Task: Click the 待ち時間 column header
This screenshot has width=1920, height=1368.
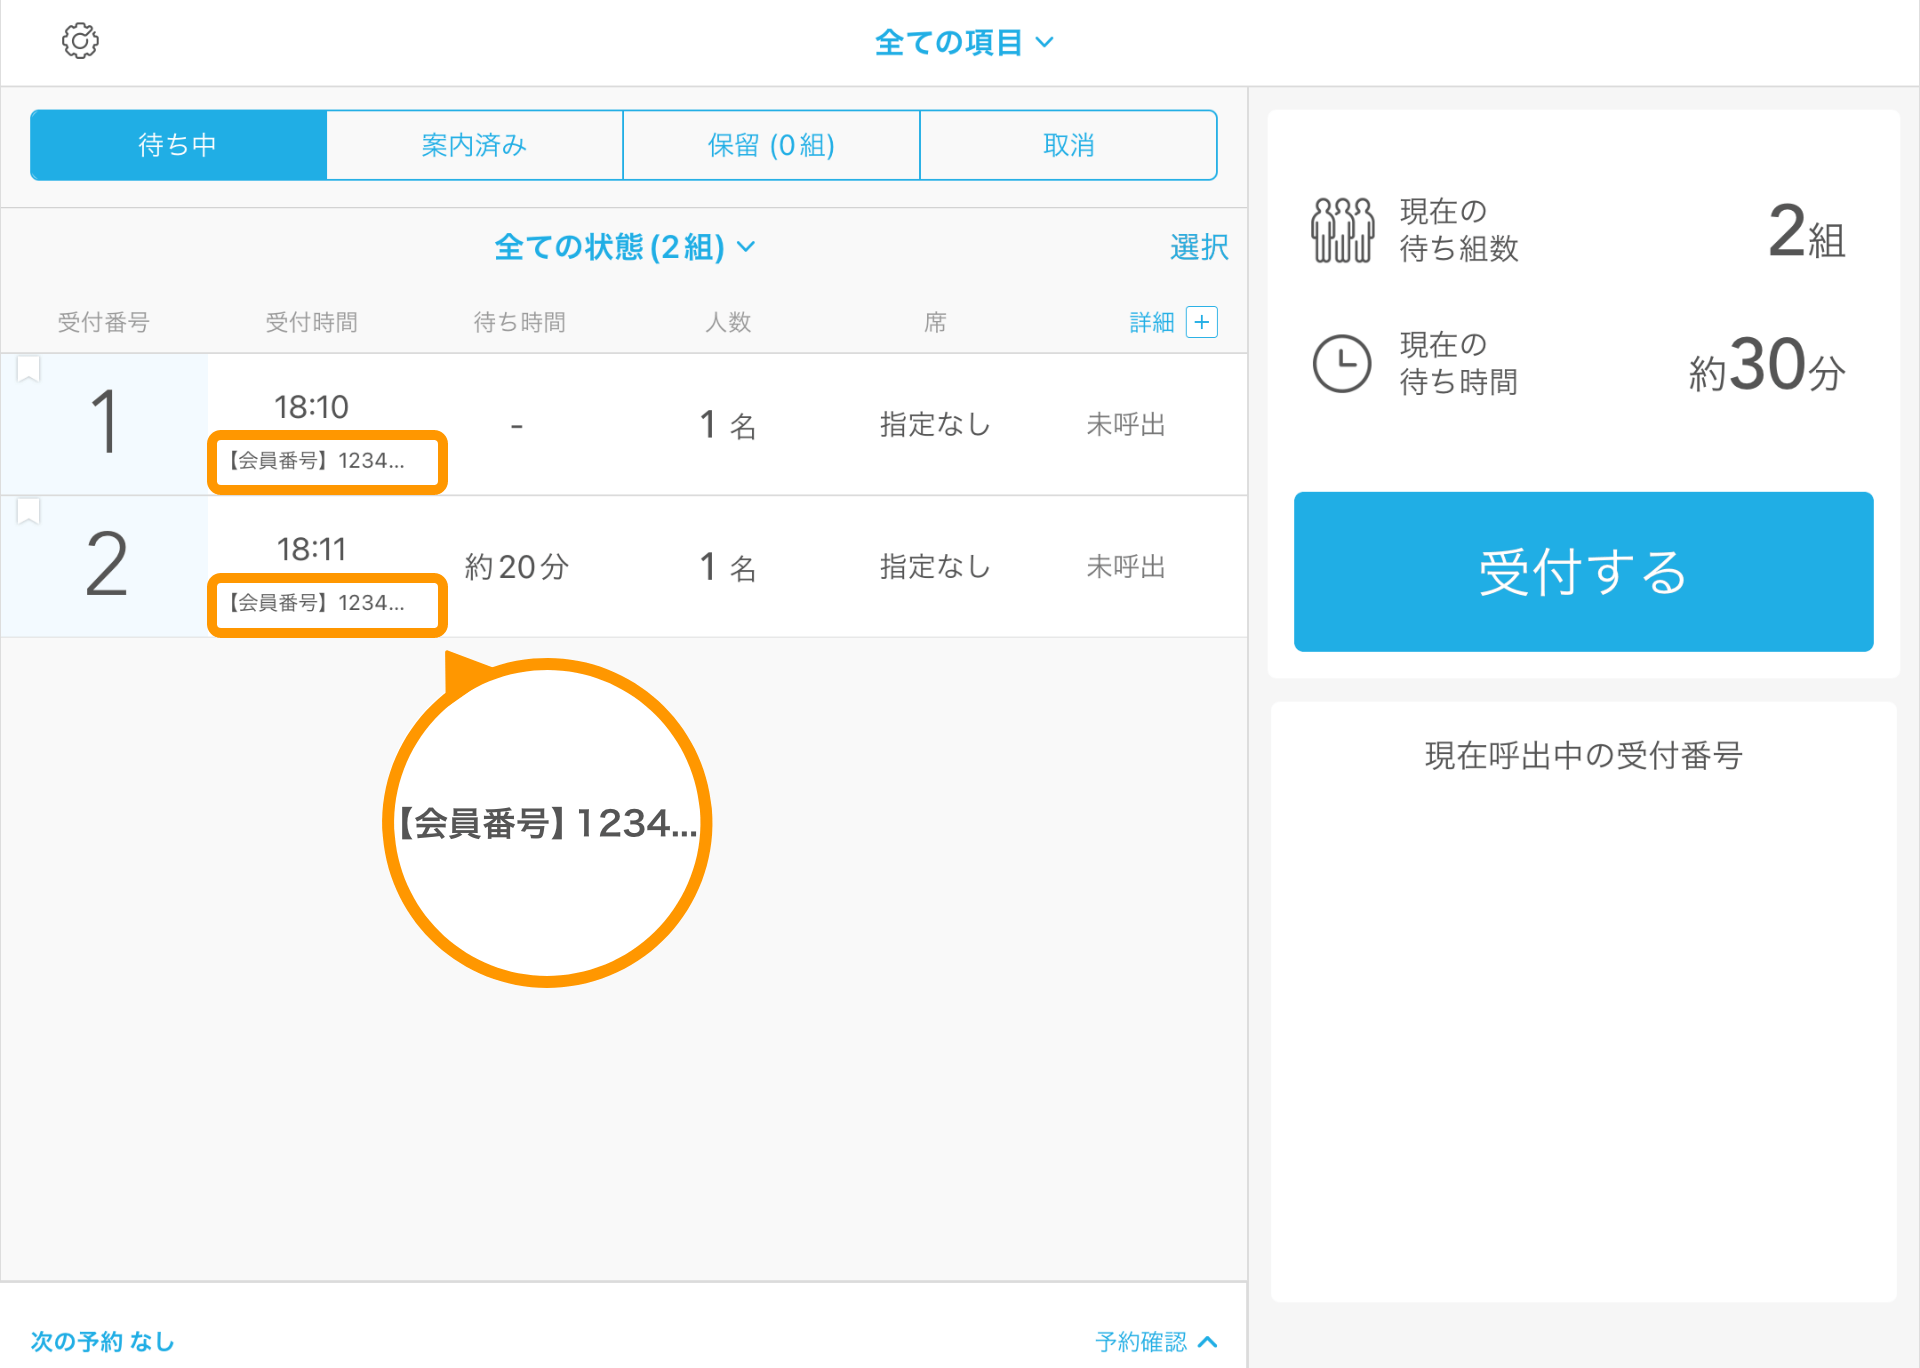Action: click(519, 322)
